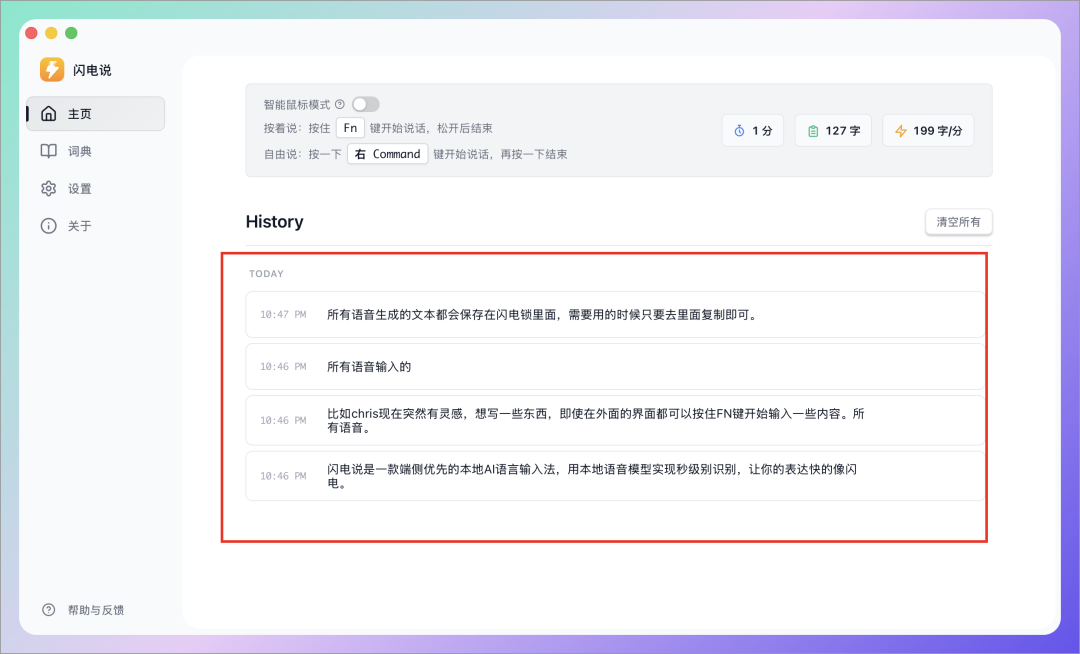
Task: Click the question mark icon beside 帮助与反馈
Action: point(48,610)
